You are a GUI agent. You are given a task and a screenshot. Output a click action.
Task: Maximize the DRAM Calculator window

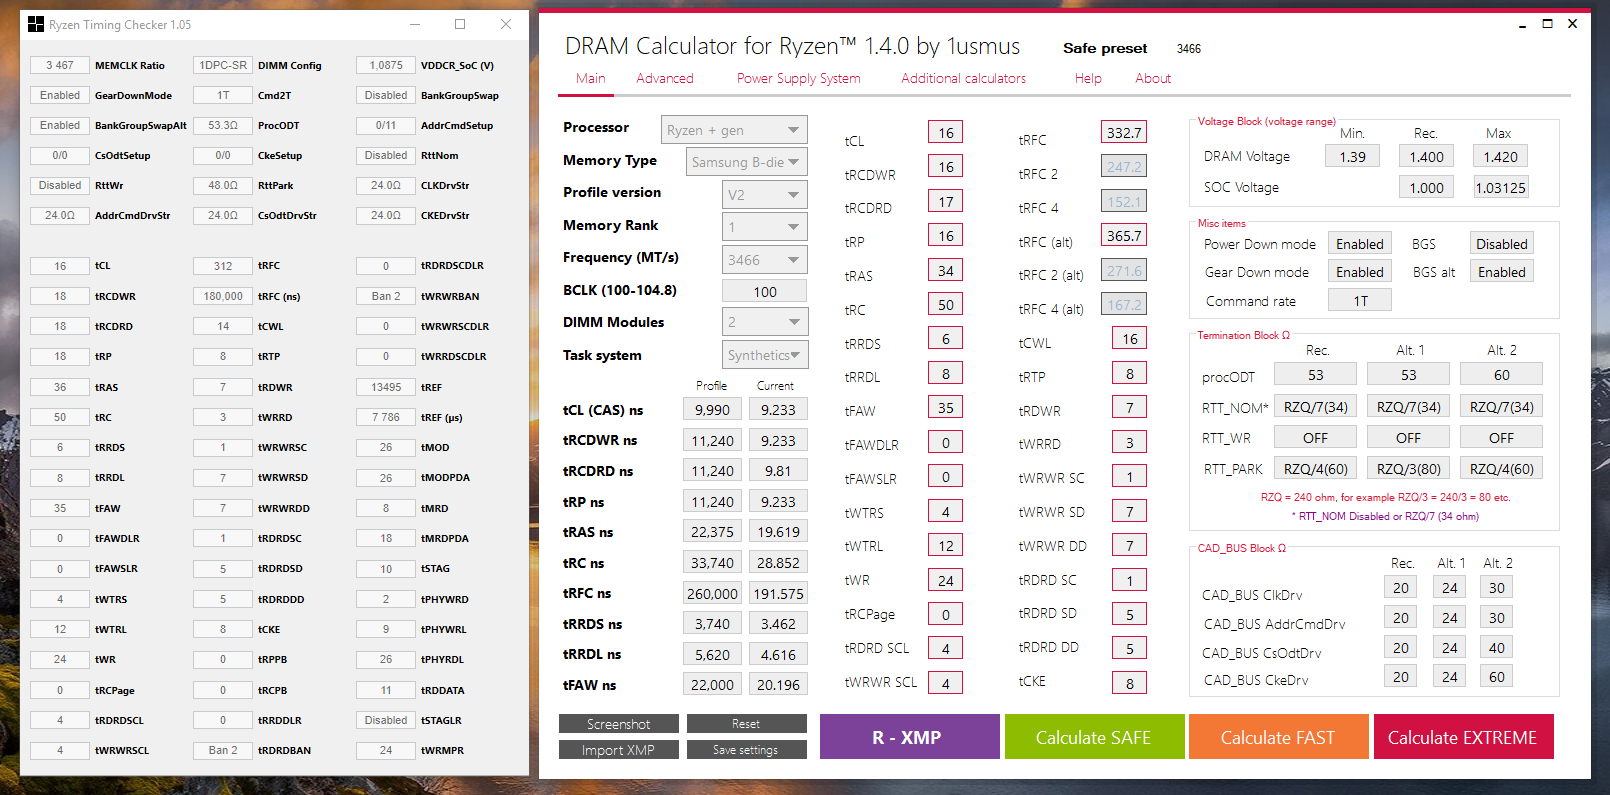point(1547,24)
